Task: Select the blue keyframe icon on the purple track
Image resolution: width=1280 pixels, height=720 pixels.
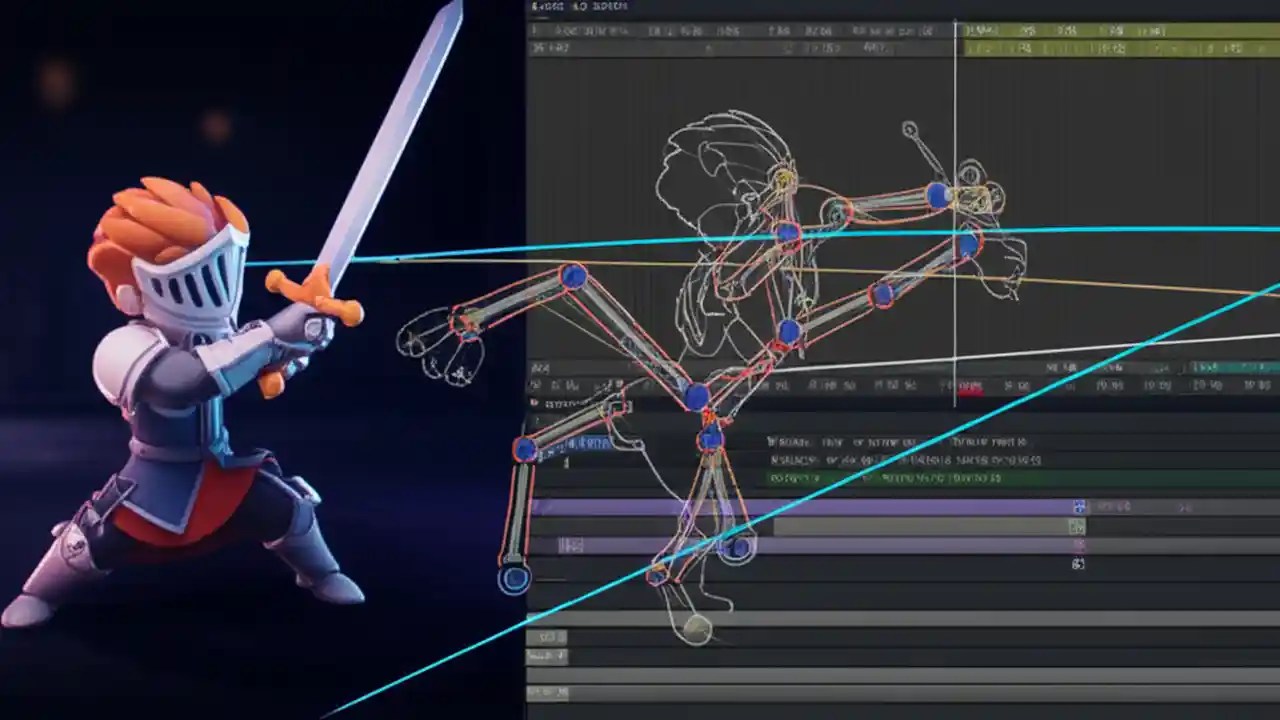Action: click(x=1079, y=505)
